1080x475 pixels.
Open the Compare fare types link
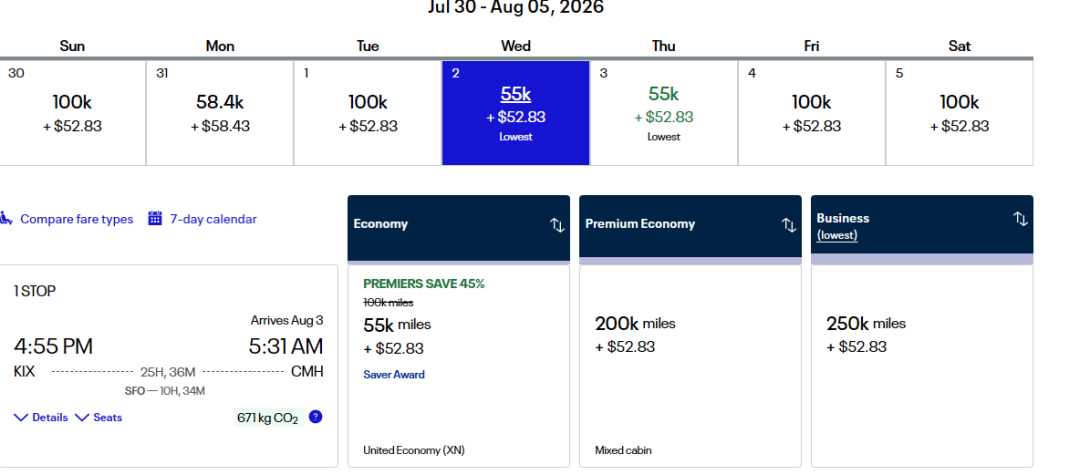(76, 219)
